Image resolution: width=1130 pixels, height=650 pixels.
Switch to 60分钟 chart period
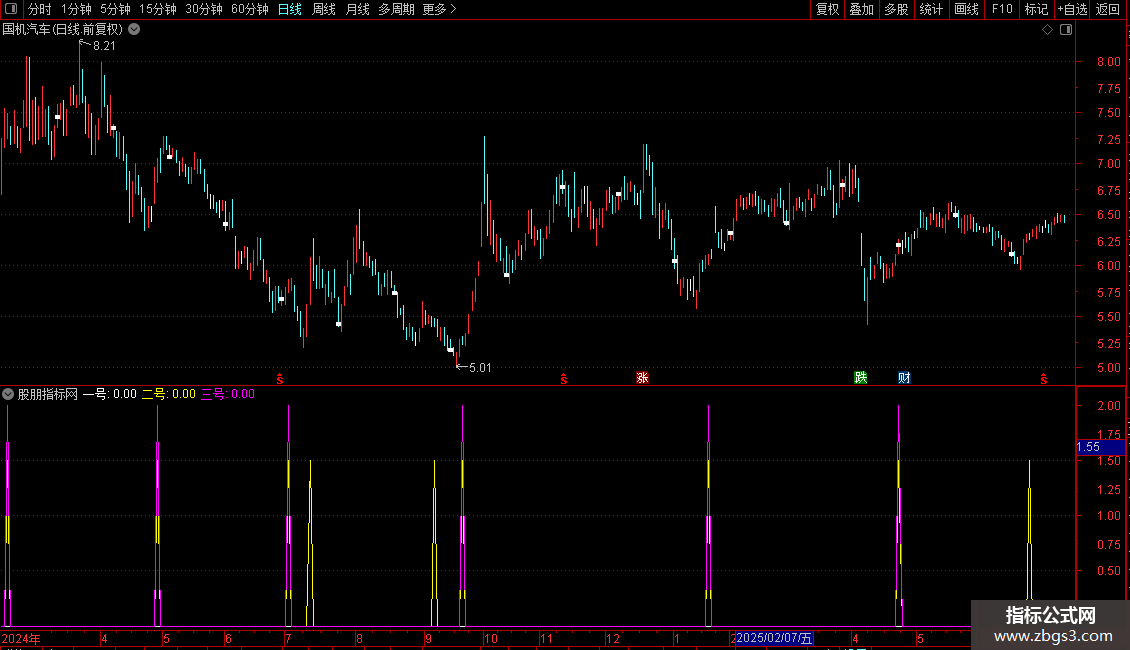249,9
